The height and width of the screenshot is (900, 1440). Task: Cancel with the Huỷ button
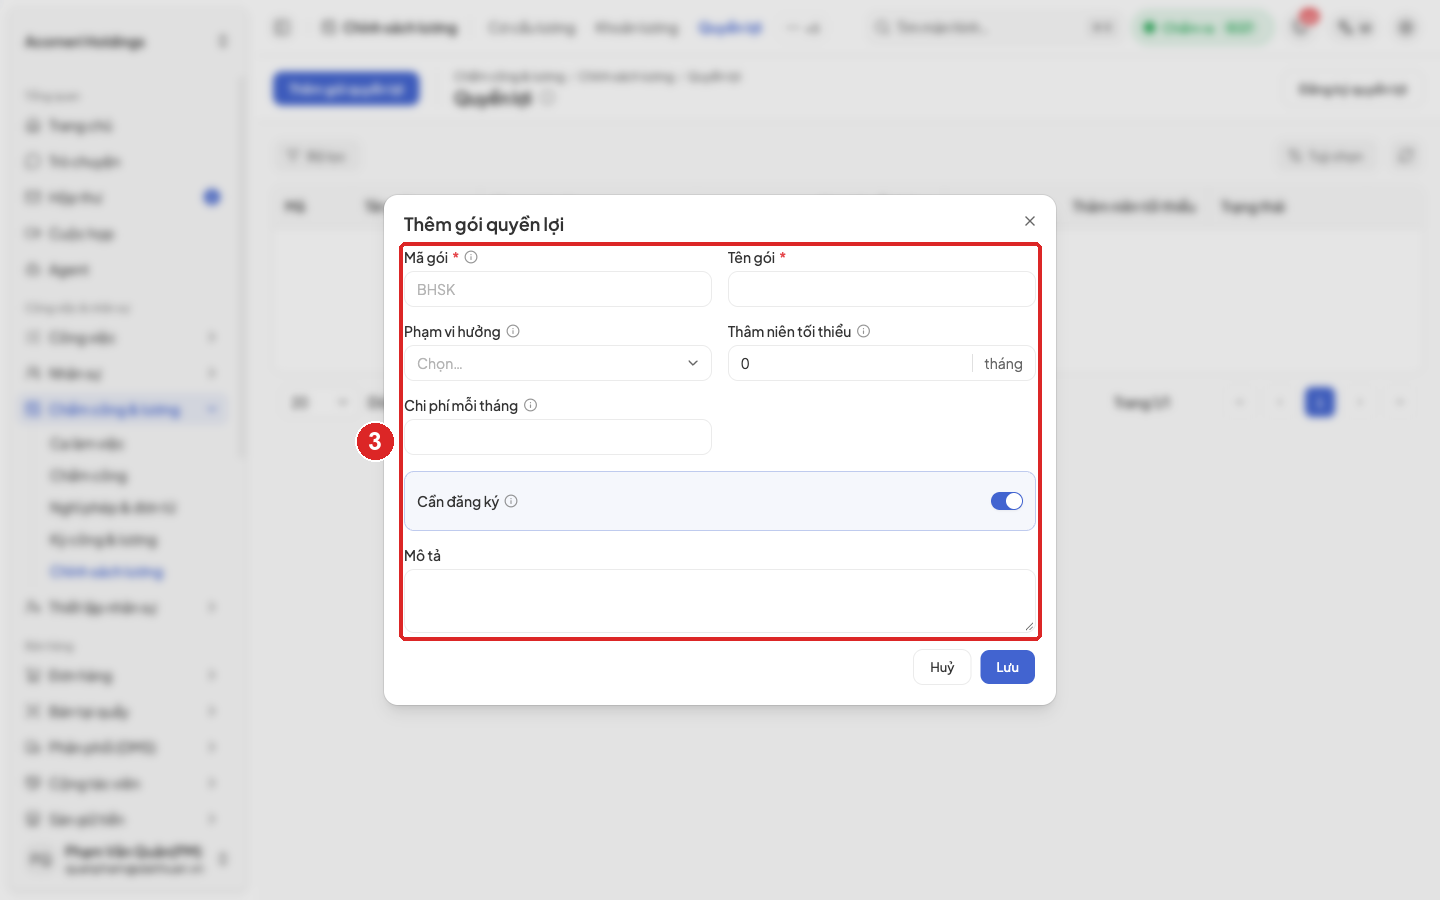coord(942,667)
